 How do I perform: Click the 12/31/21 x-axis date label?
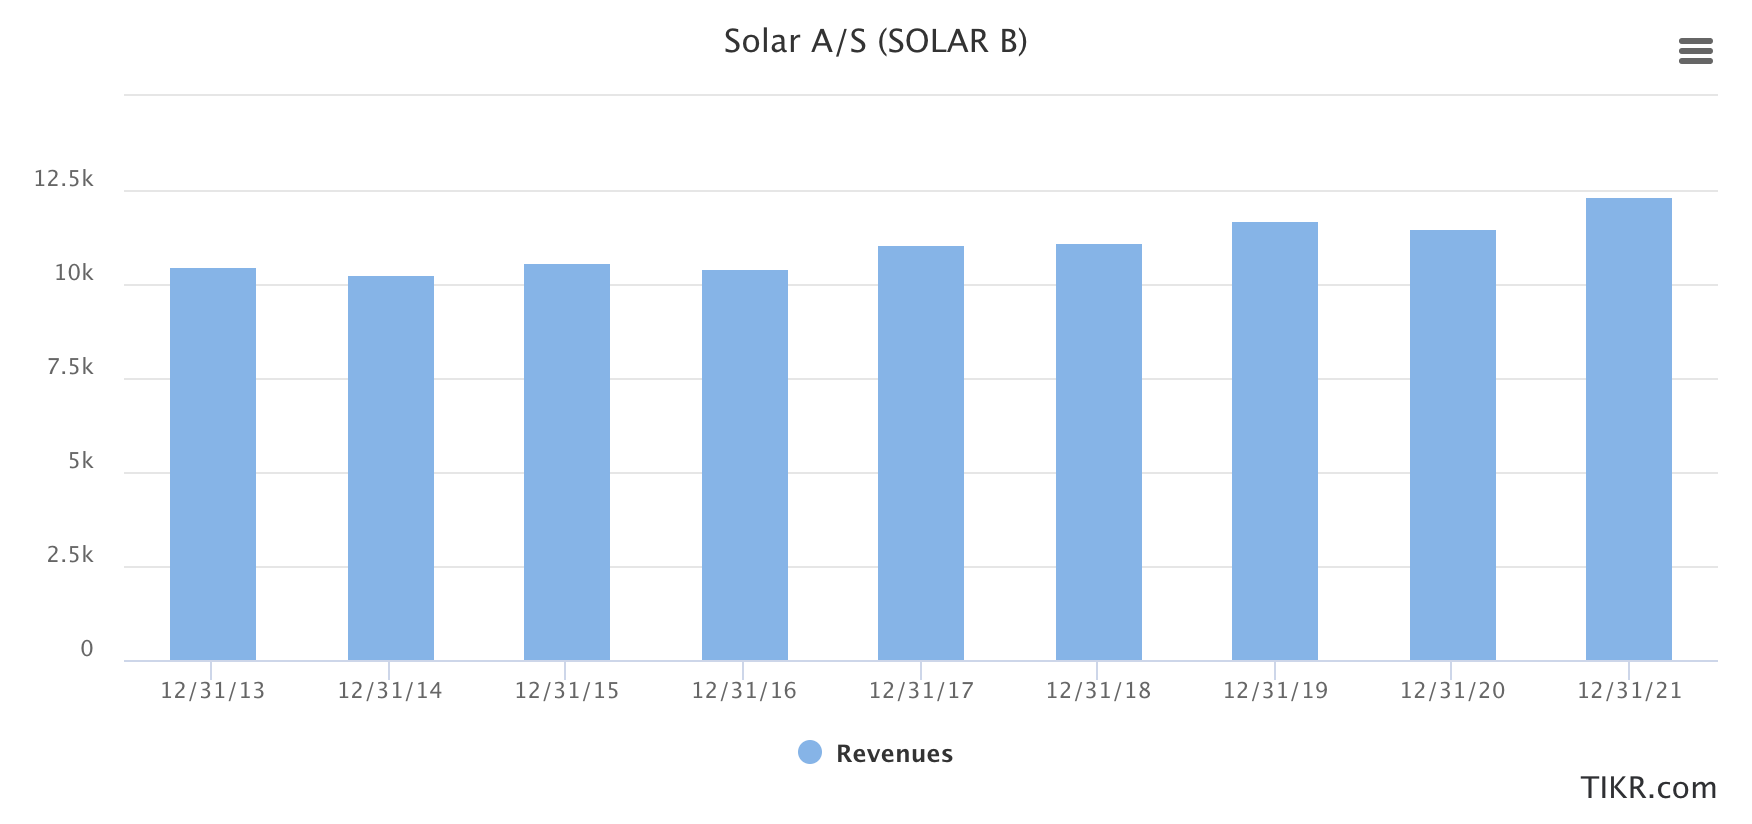coord(1629,691)
